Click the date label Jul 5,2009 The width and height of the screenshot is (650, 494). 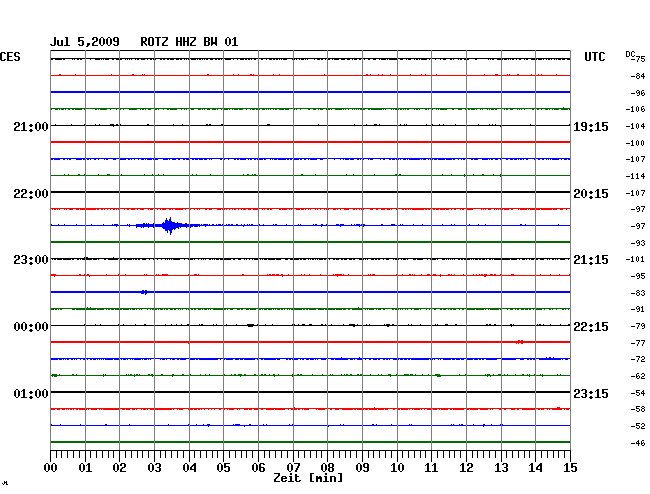pyautogui.click(x=85, y=42)
